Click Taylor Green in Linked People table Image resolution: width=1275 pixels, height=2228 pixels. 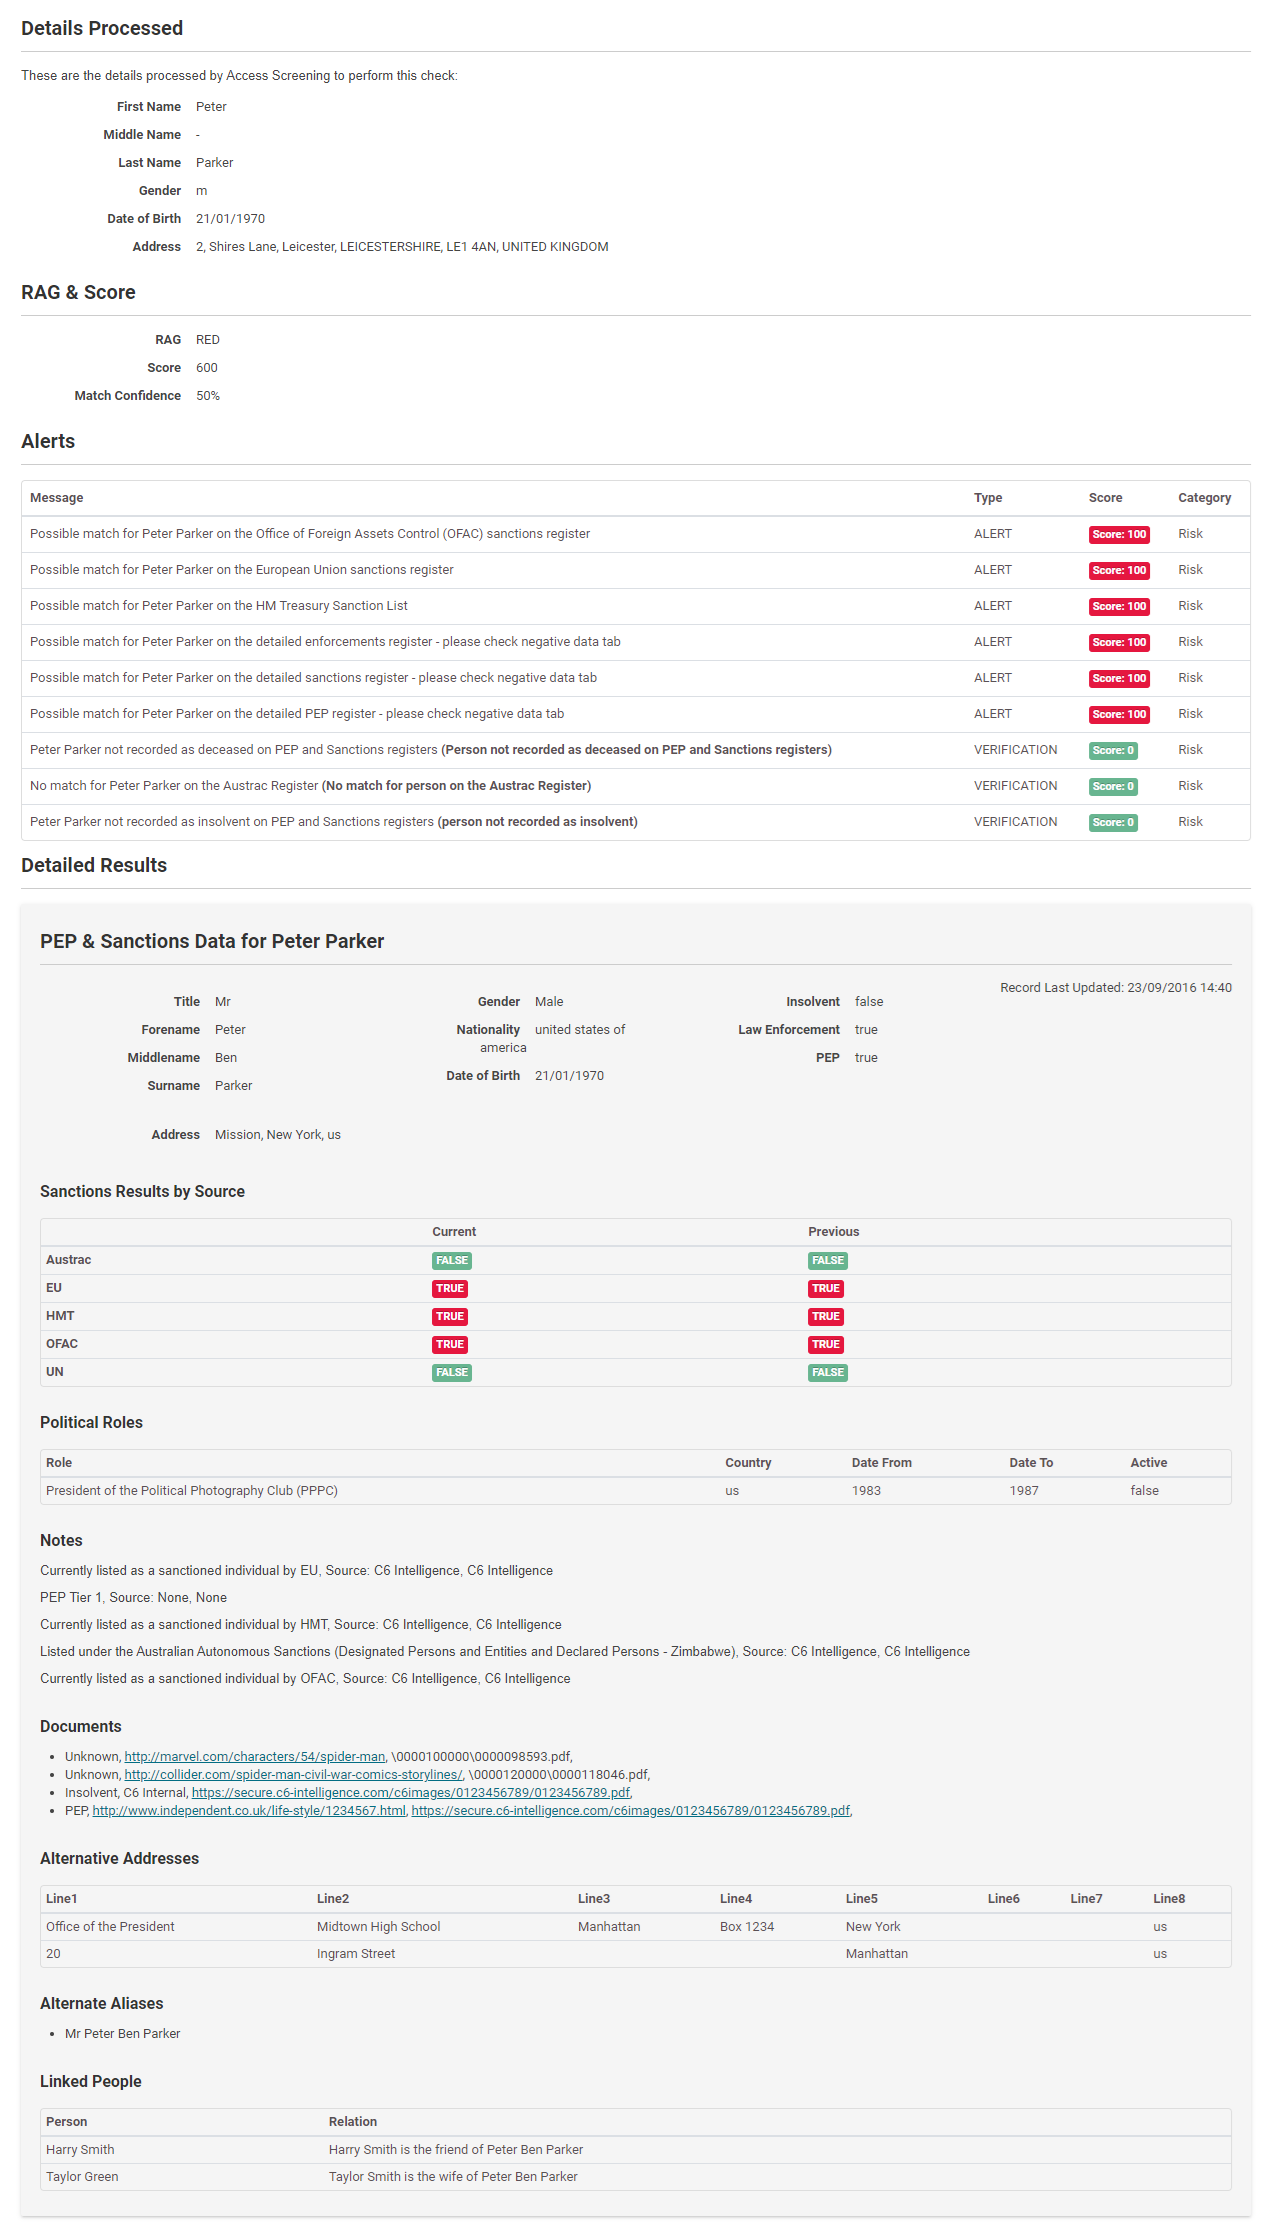pyautogui.click(x=82, y=2176)
